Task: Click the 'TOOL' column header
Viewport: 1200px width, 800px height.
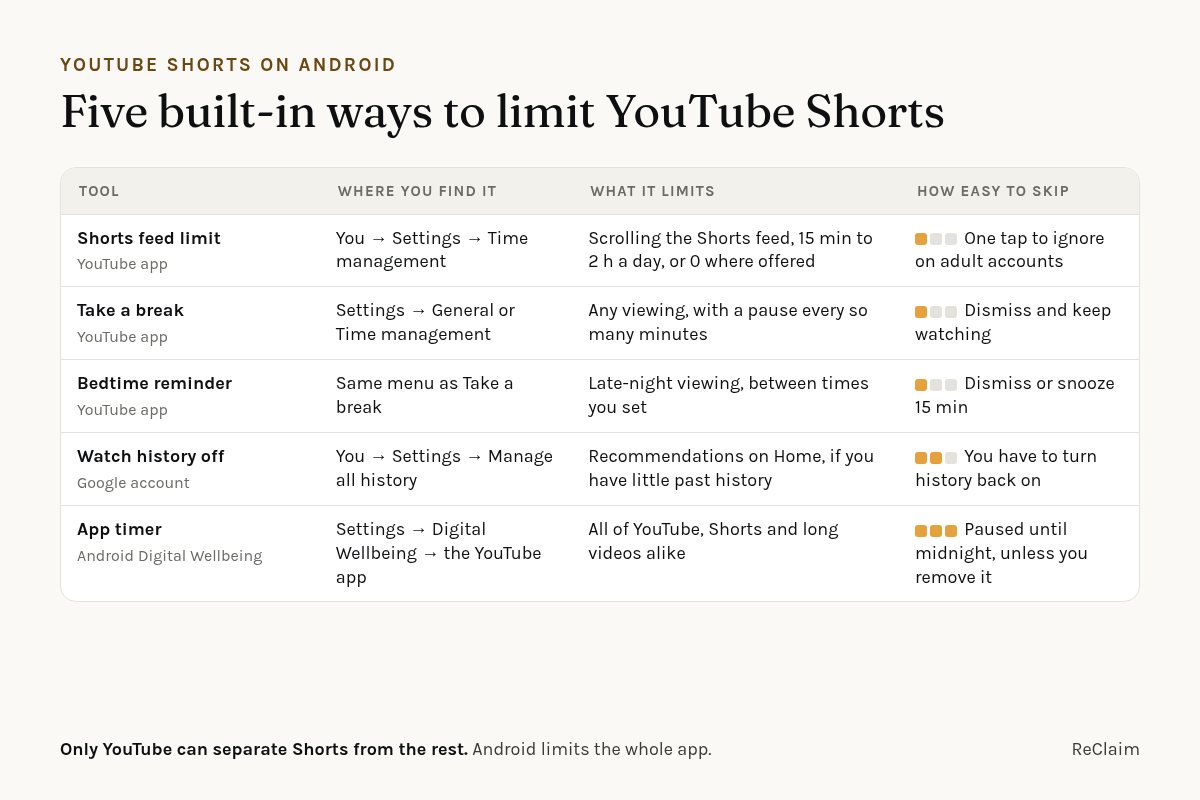Action: click(99, 191)
